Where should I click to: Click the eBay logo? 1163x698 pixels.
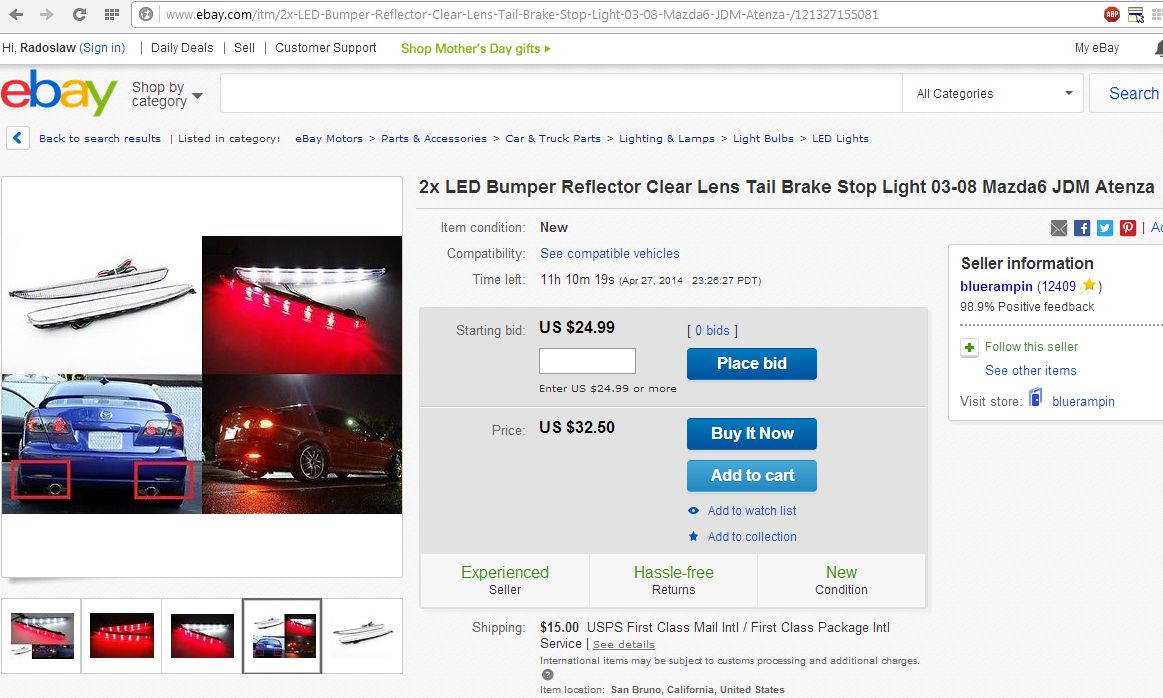click(59, 93)
